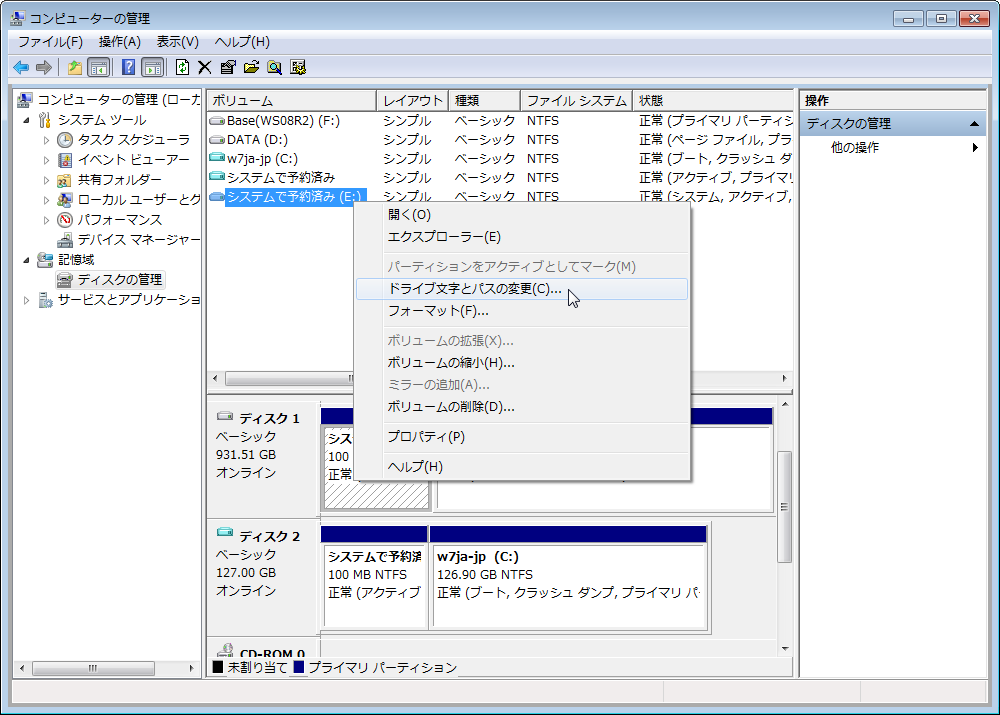Expand the 共有フォルダー node
This screenshot has width=1000, height=715.
tap(46, 180)
